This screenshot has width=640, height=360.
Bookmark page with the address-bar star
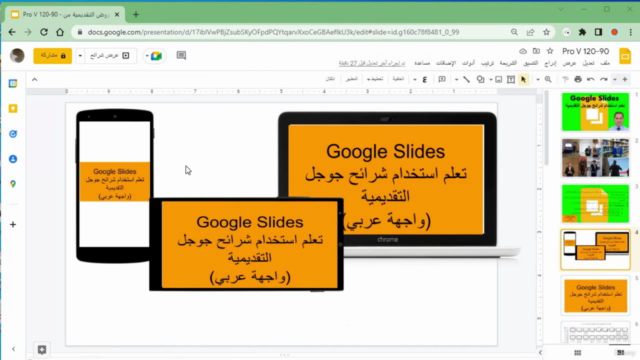click(x=546, y=32)
